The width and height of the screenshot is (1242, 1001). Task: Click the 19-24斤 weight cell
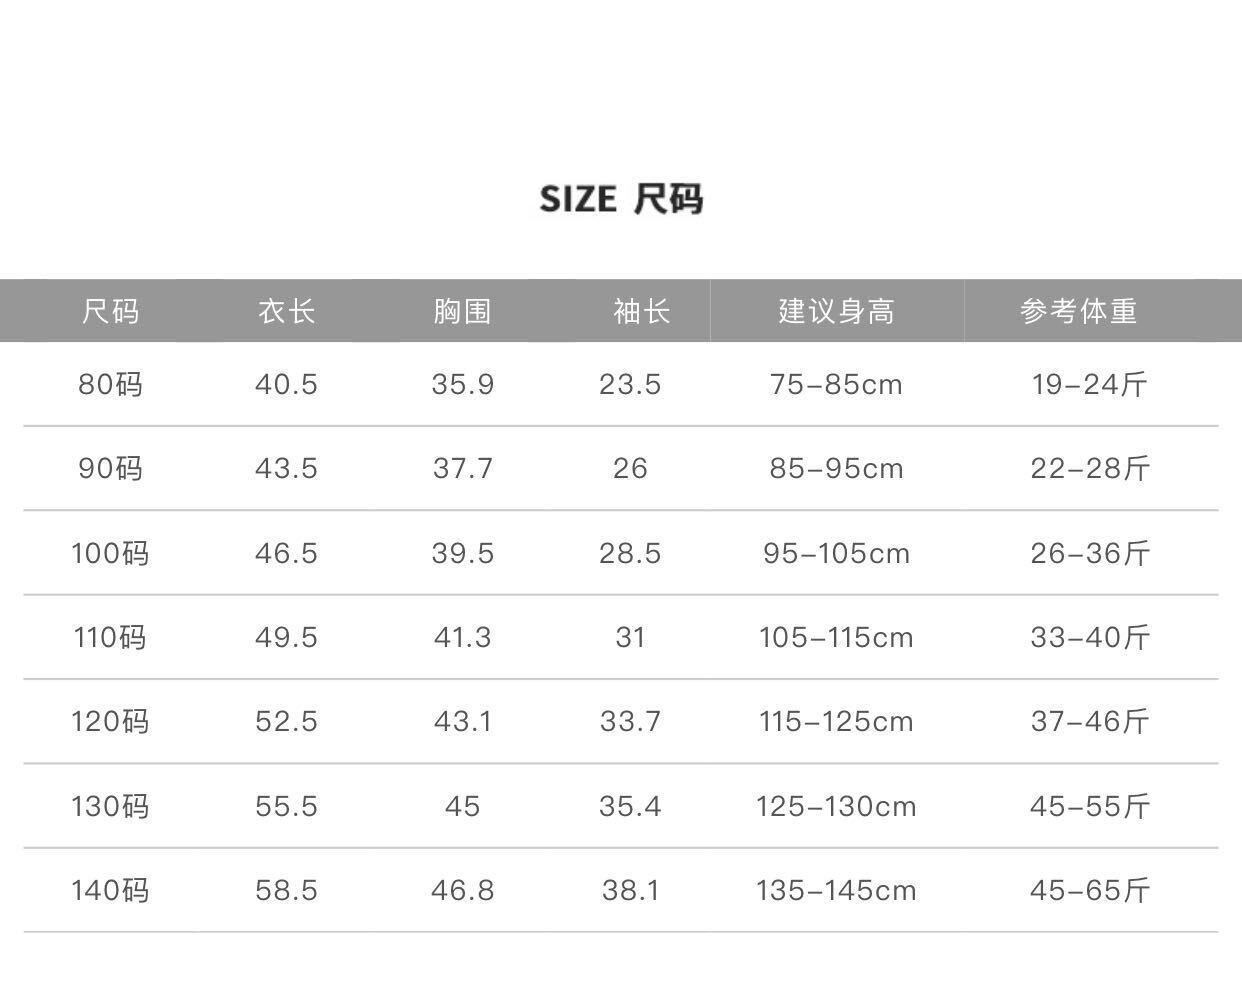[x=1090, y=384]
